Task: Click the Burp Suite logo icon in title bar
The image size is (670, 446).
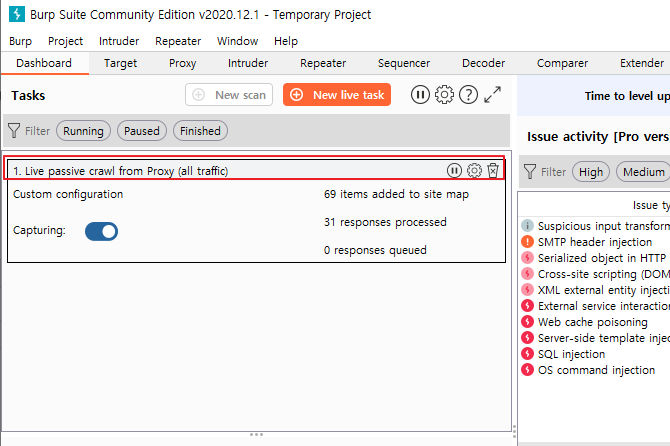Action: tap(17, 14)
